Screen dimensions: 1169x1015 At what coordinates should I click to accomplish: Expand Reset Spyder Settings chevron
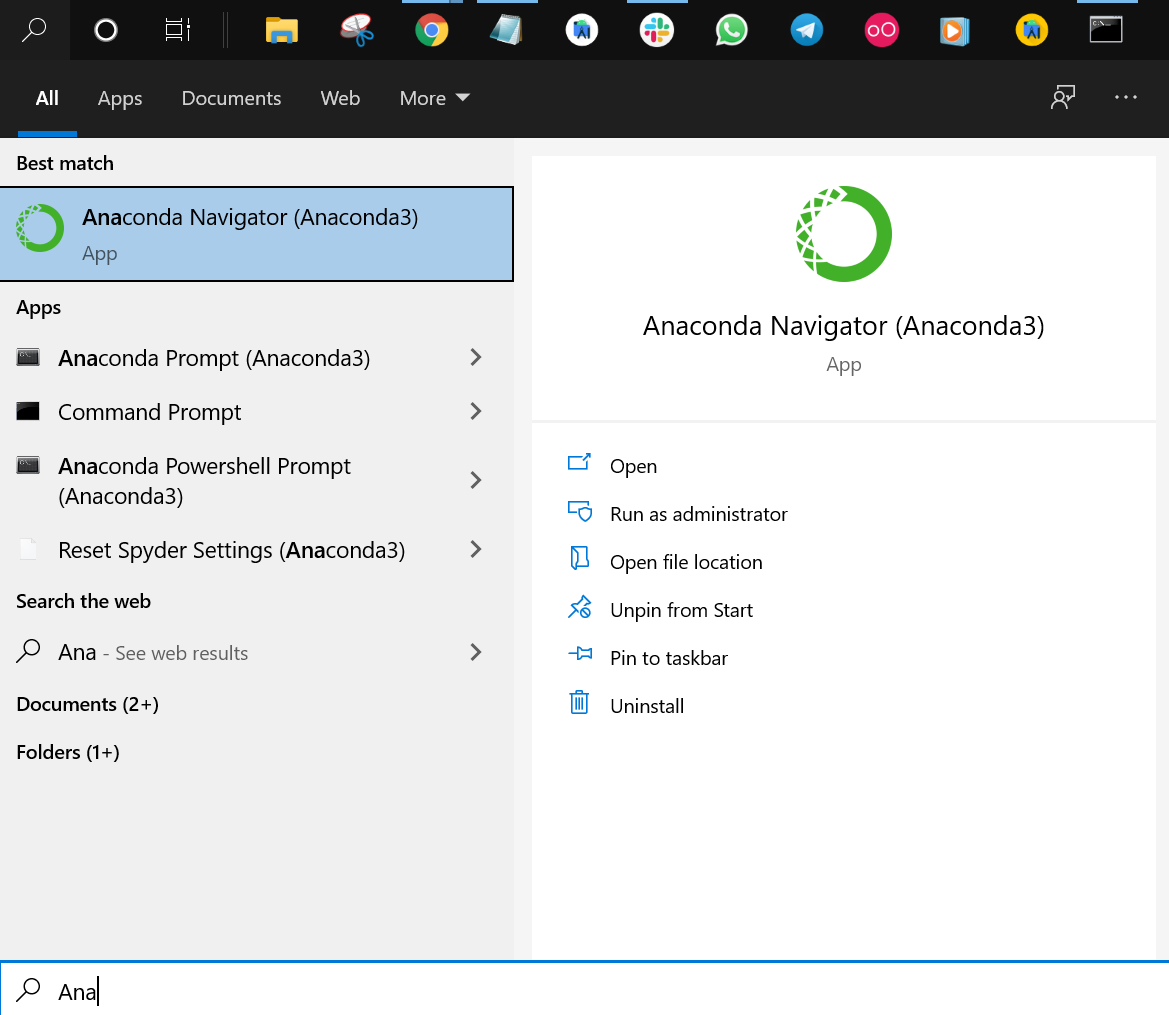(x=476, y=550)
